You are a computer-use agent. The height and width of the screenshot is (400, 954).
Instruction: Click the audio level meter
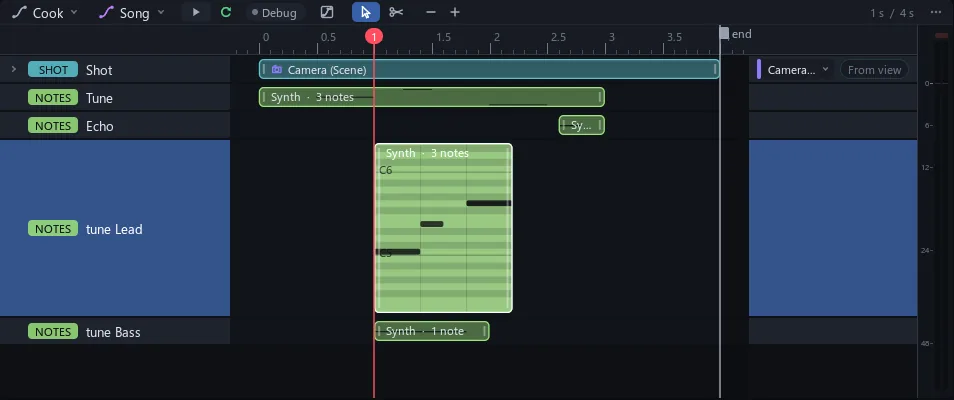941,213
